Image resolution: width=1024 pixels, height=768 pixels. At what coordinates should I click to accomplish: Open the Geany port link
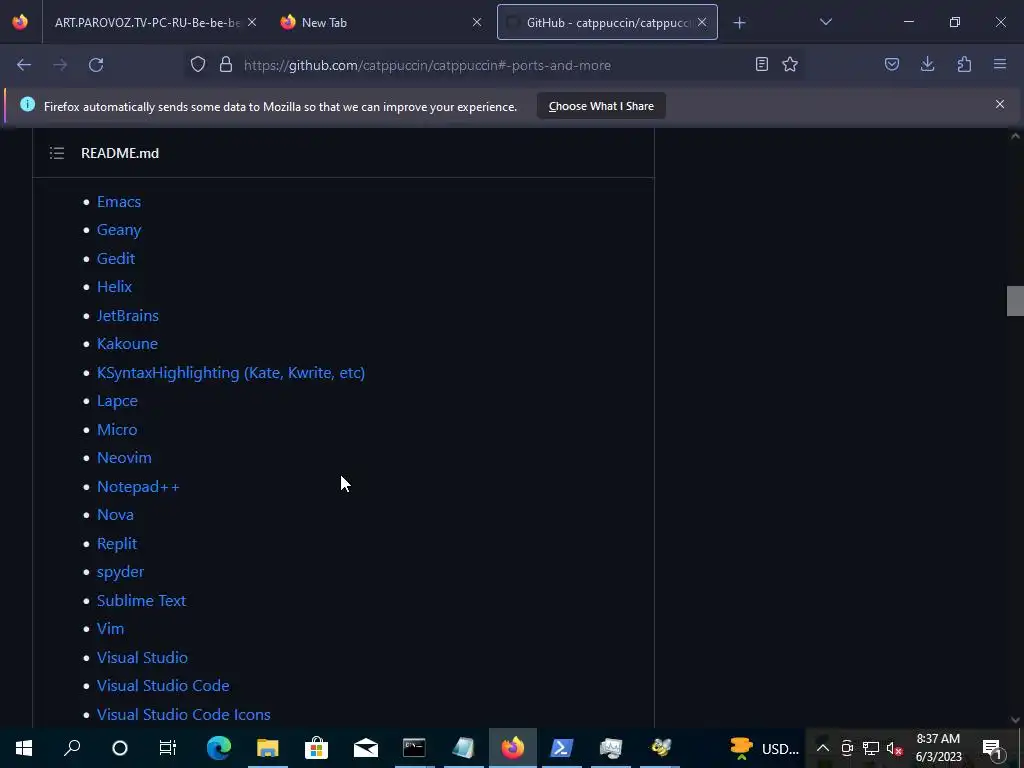coord(119,230)
